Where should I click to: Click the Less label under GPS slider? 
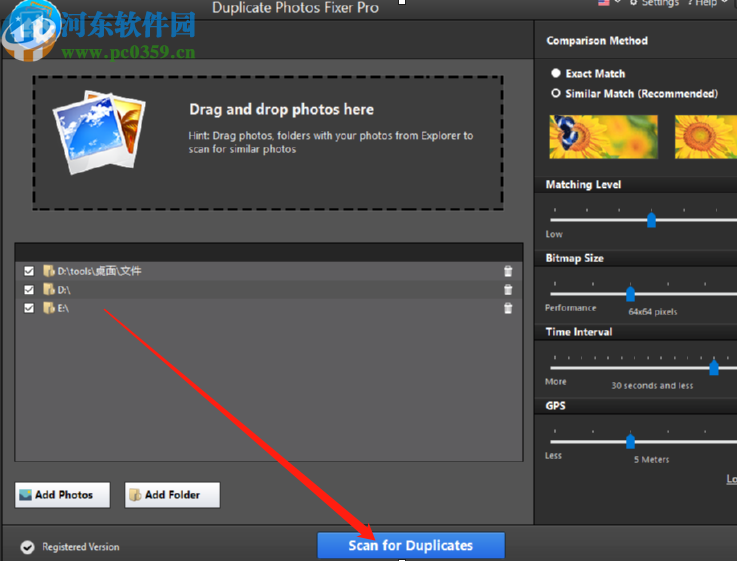pyautogui.click(x=553, y=455)
